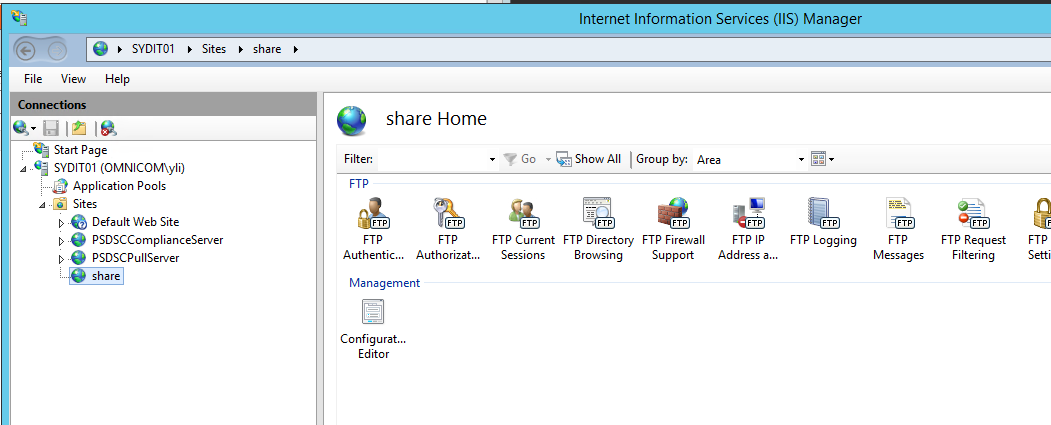
Task: Select Start Page in Connections tree
Action: pos(80,150)
